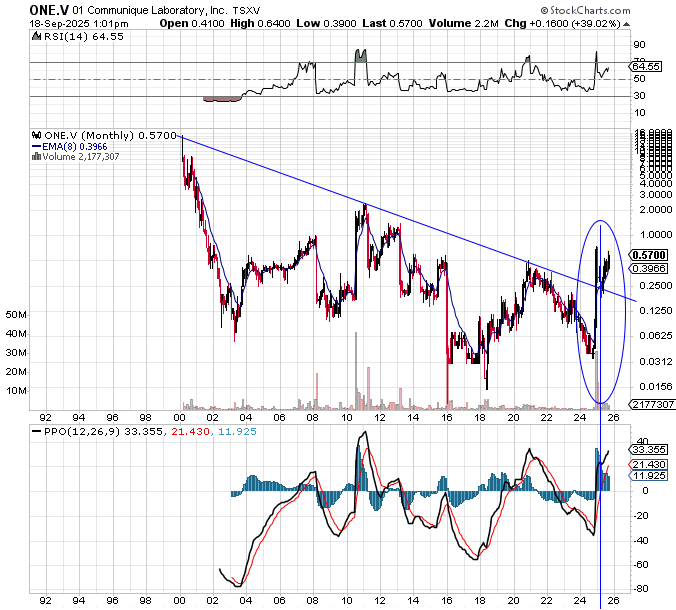Viewport: 676px width, 610px height.
Task: Click the Chg +0.1600 (+39.02%) value
Action: coord(562,24)
